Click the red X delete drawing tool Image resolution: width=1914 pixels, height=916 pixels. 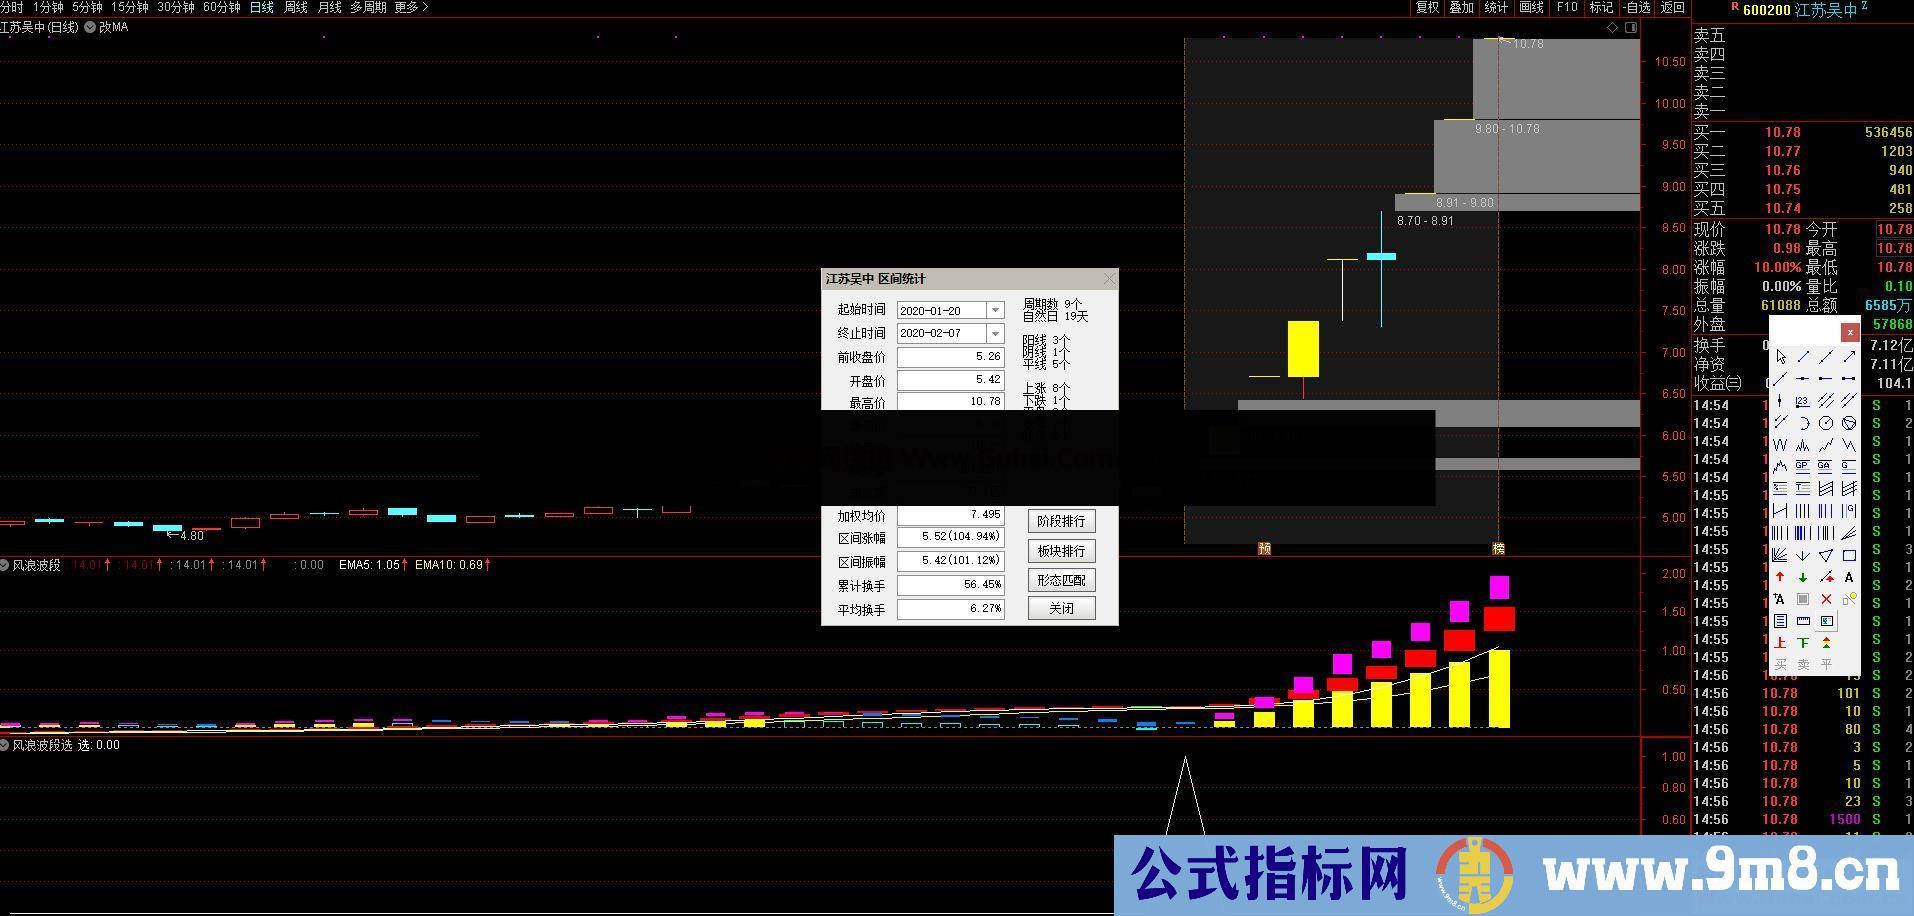click(1826, 599)
